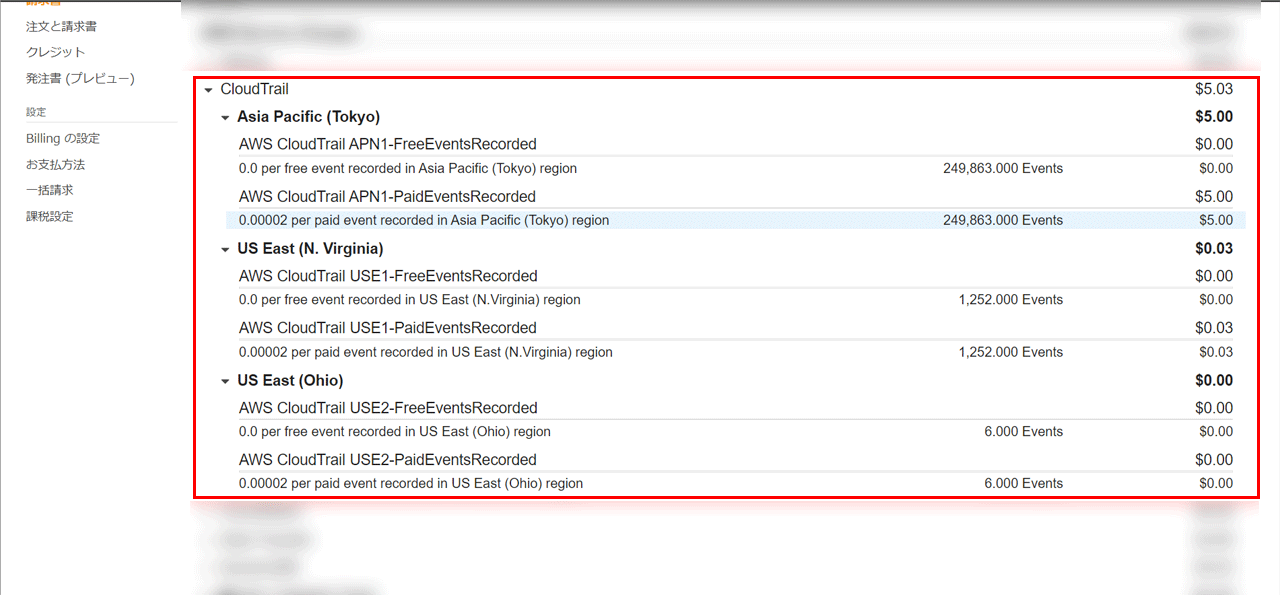Click the AWS CloudTrail USE1-PaidEventsRecorded line
Screen dimensions: 1280x595
(388, 328)
